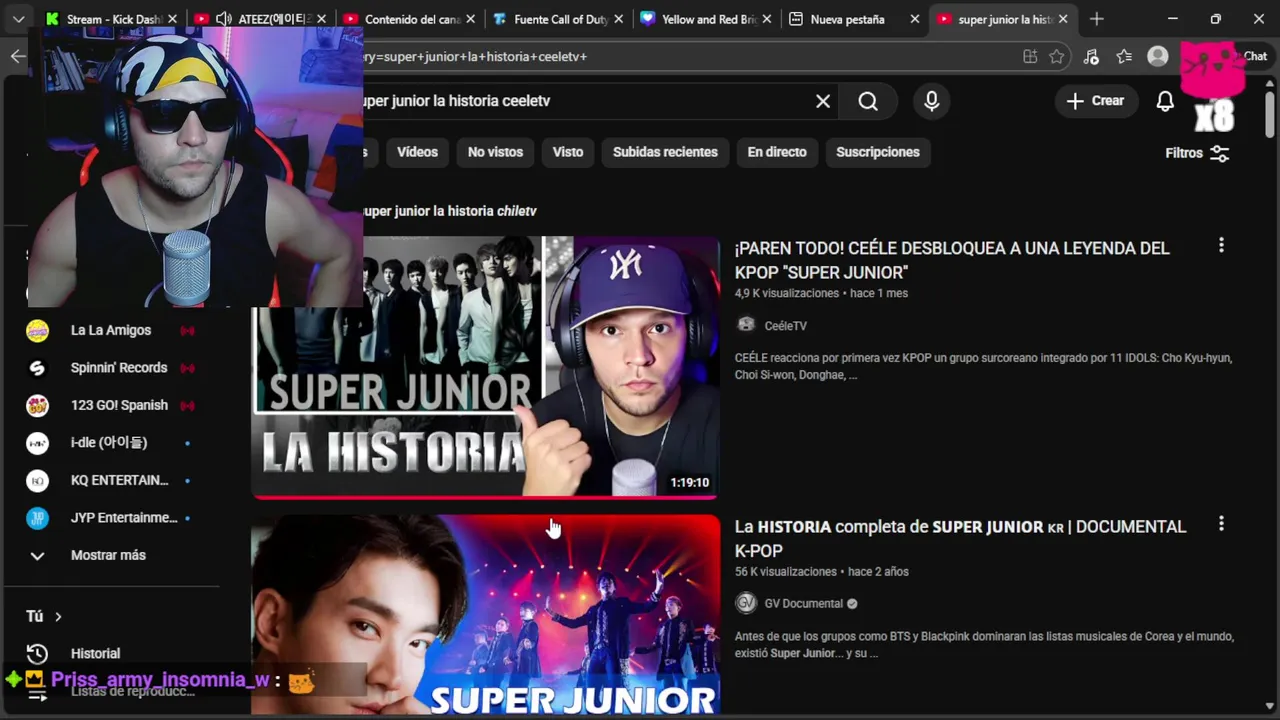Open more options for CeéleTV video
The height and width of the screenshot is (720, 1280).
pyautogui.click(x=1221, y=246)
